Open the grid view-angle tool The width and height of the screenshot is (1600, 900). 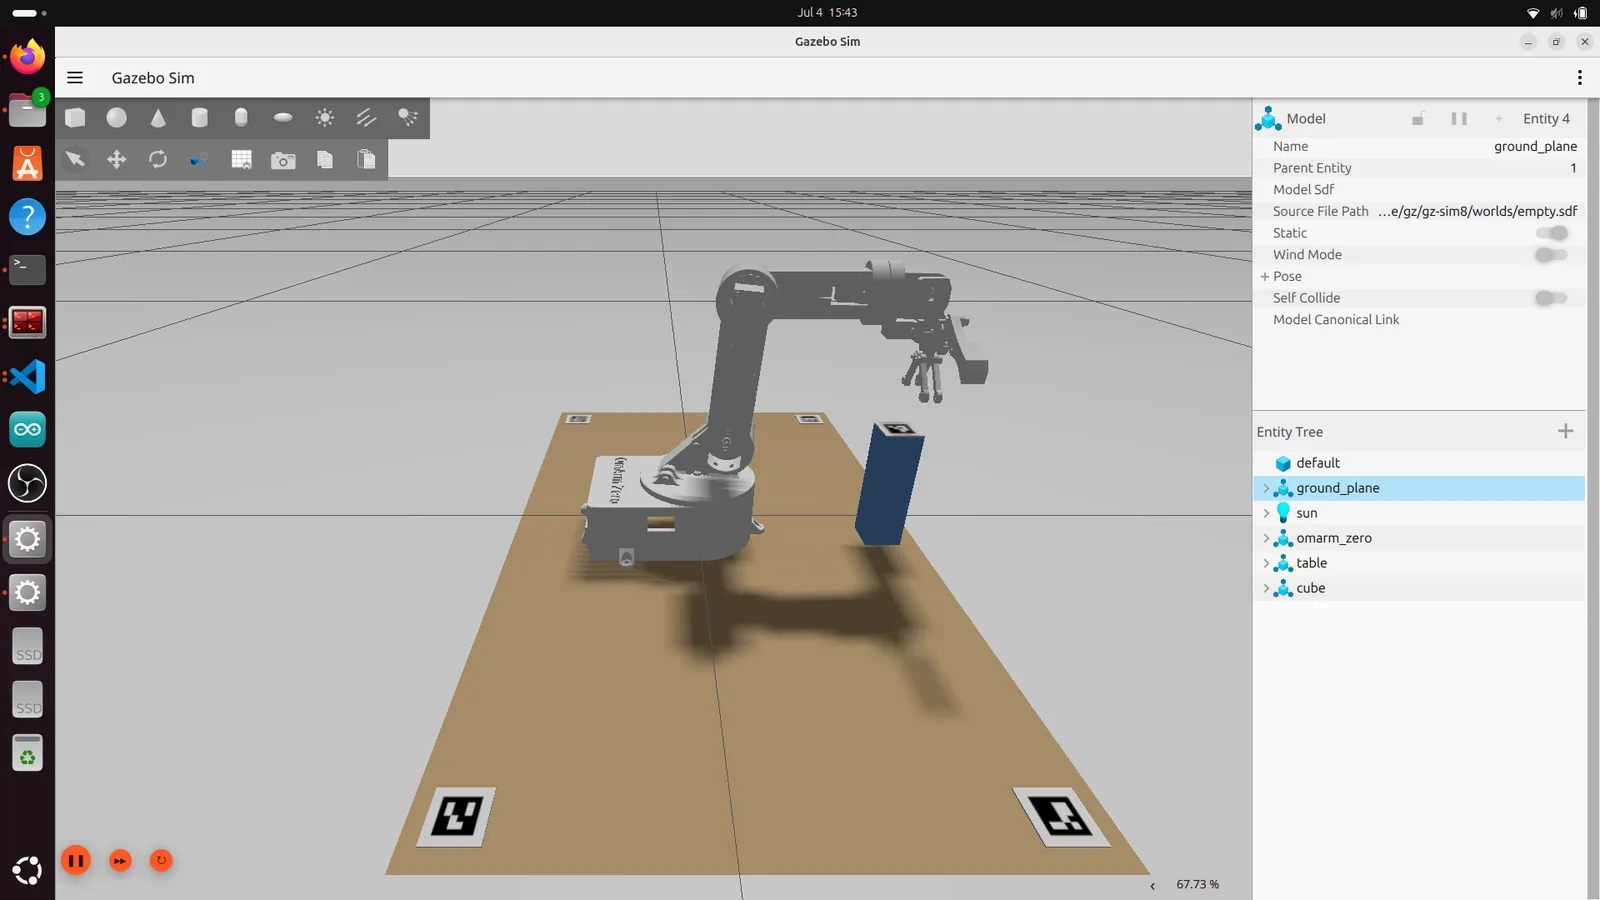point(241,160)
